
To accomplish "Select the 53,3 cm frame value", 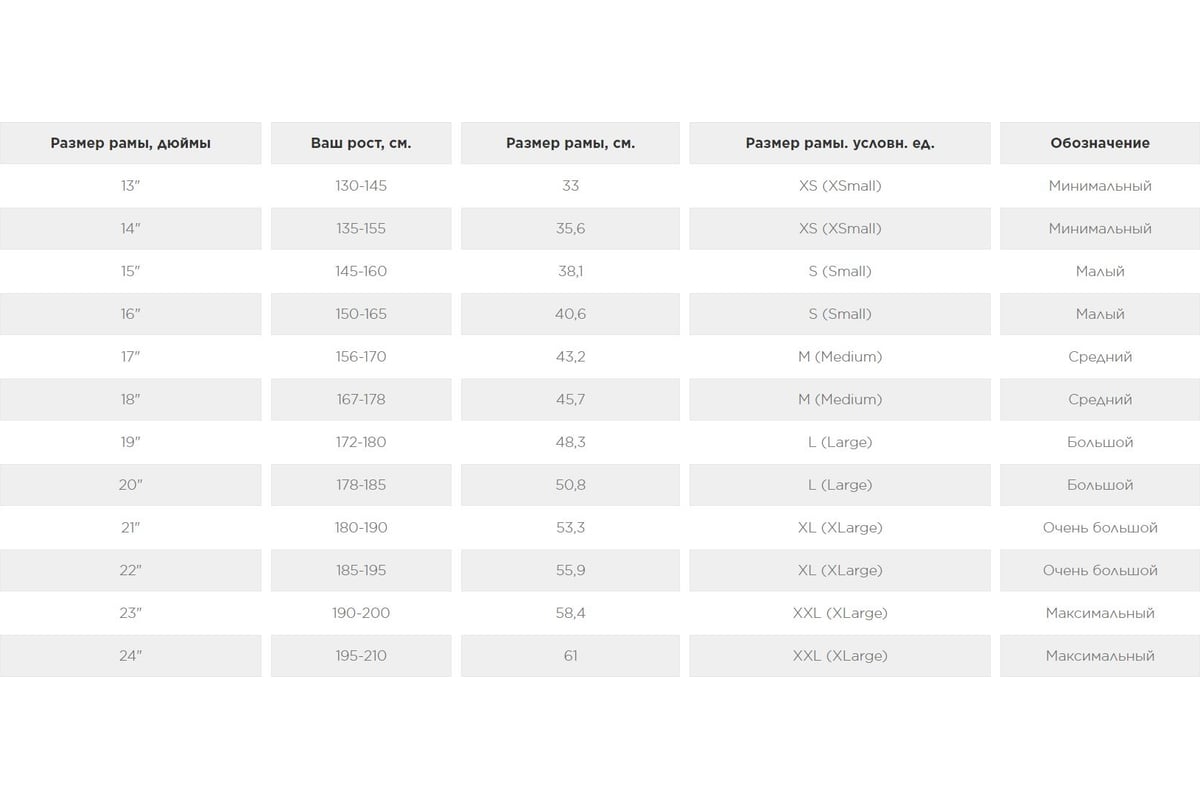I will click(x=570, y=527).
